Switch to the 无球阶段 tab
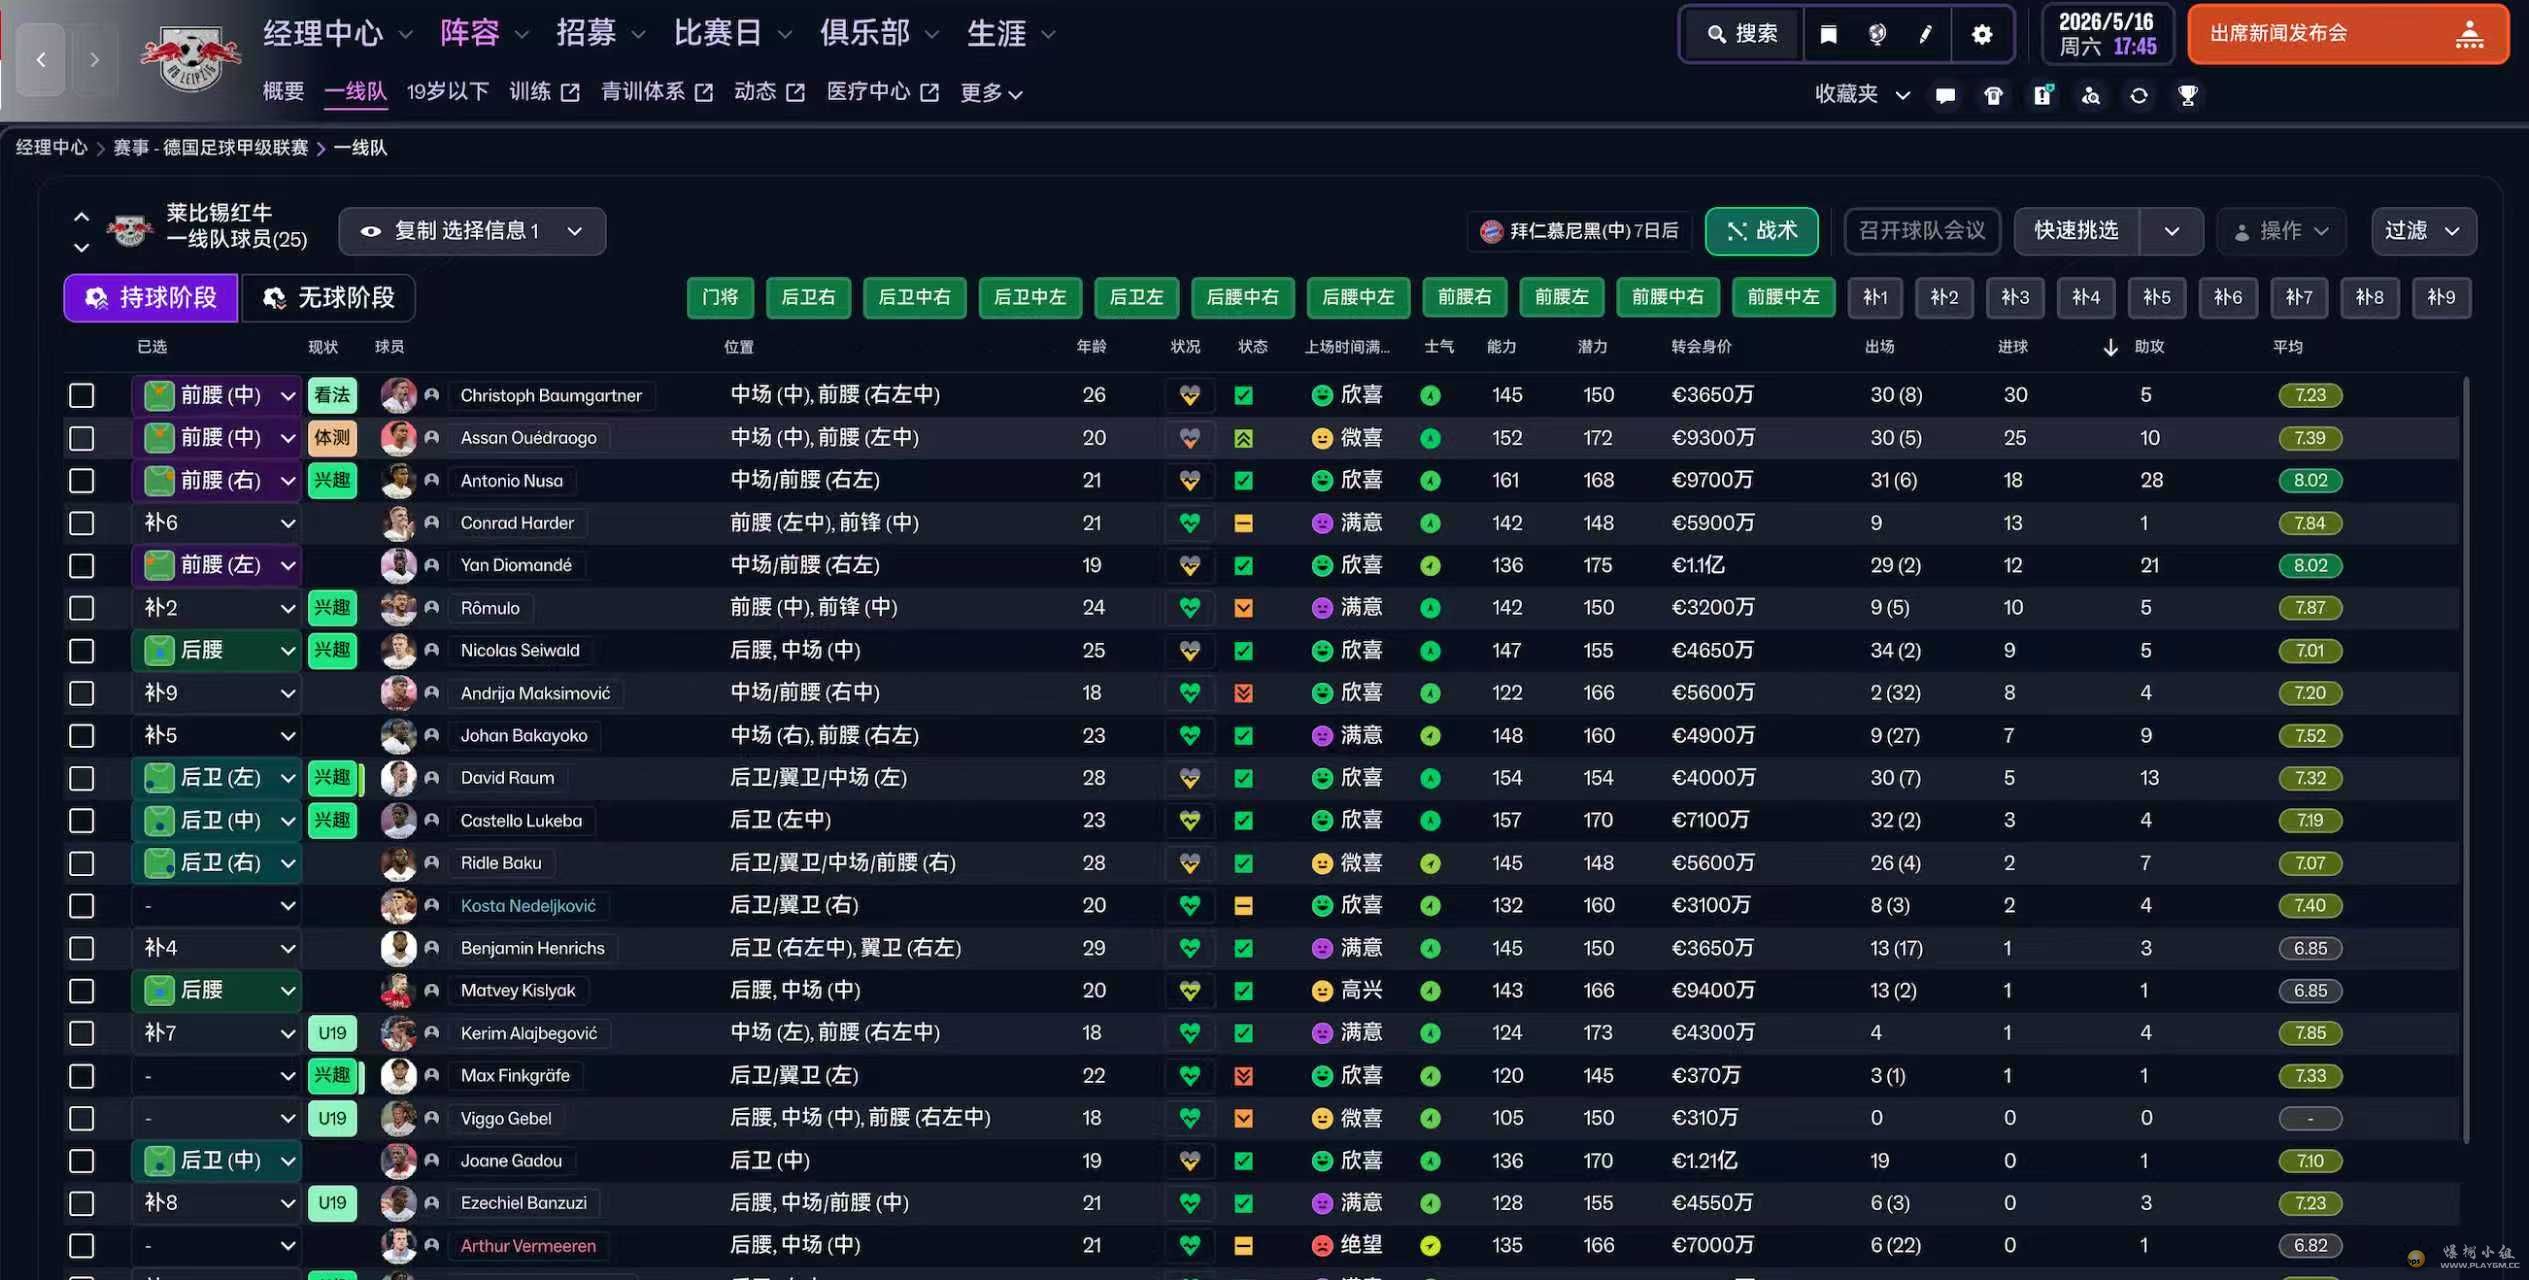Image resolution: width=2529 pixels, height=1280 pixels. pyautogui.click(x=328, y=298)
